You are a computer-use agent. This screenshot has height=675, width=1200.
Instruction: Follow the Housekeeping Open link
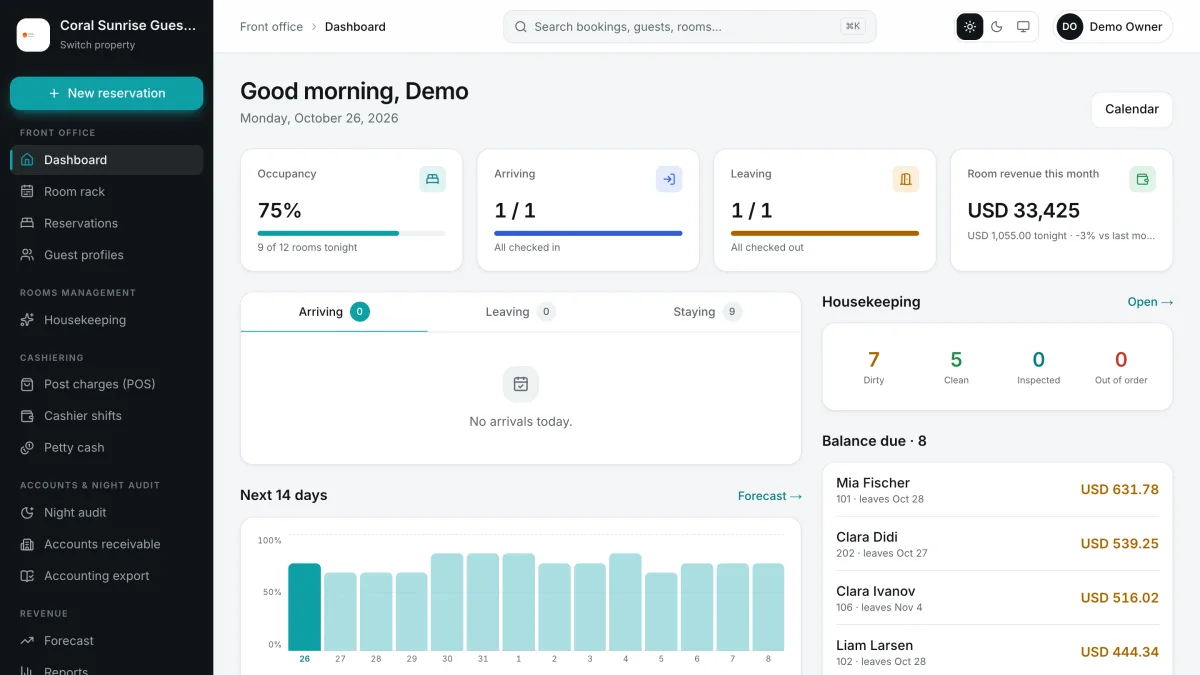(1150, 302)
